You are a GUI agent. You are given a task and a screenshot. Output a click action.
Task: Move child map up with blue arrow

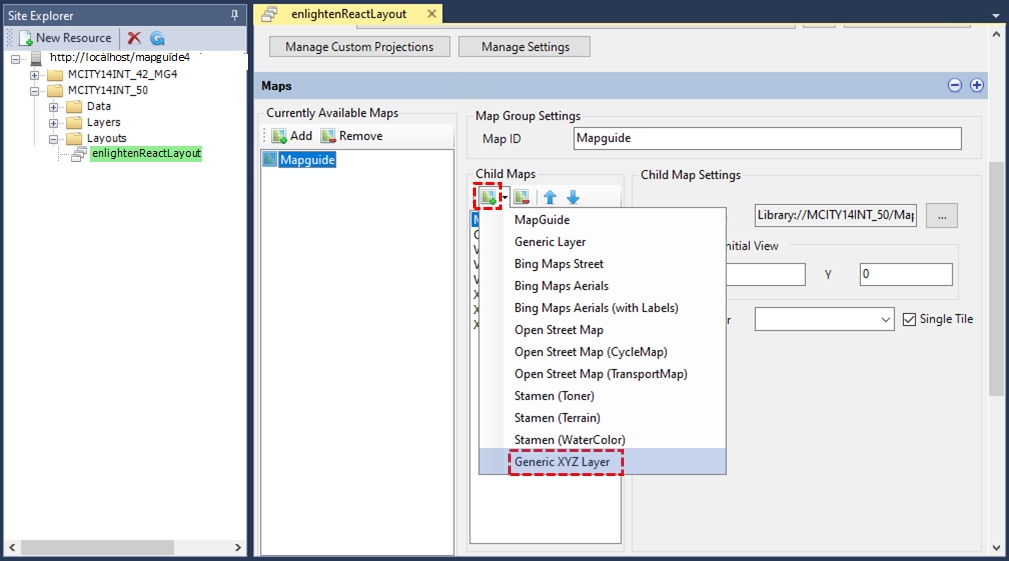pos(550,197)
